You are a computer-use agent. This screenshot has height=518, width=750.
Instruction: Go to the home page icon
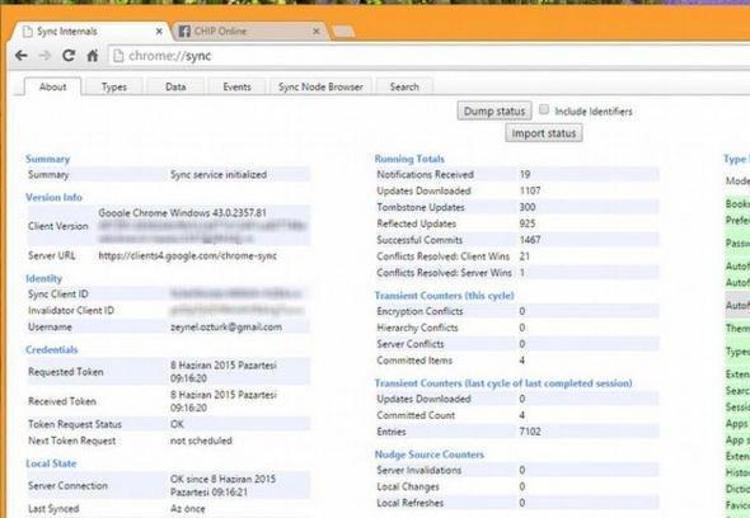(x=92, y=56)
